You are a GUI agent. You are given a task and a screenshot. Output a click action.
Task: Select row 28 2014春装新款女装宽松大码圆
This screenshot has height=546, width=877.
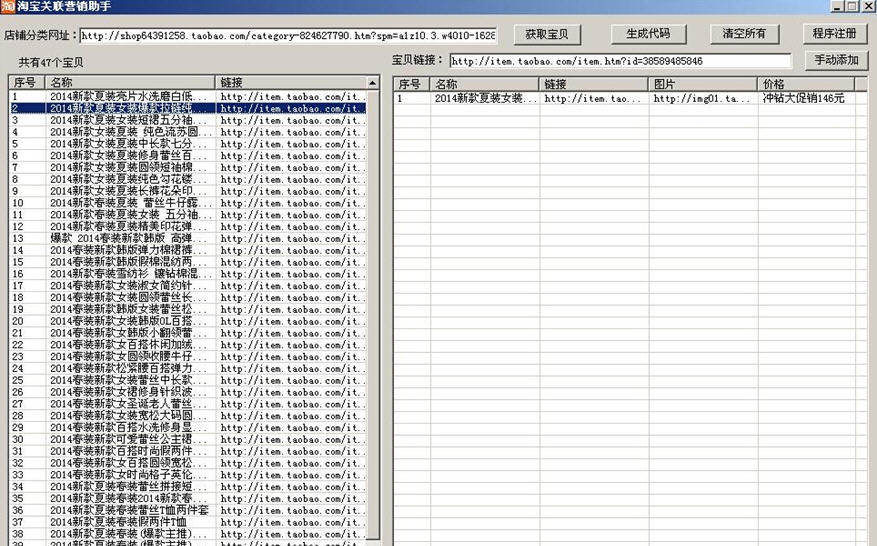coord(188,416)
